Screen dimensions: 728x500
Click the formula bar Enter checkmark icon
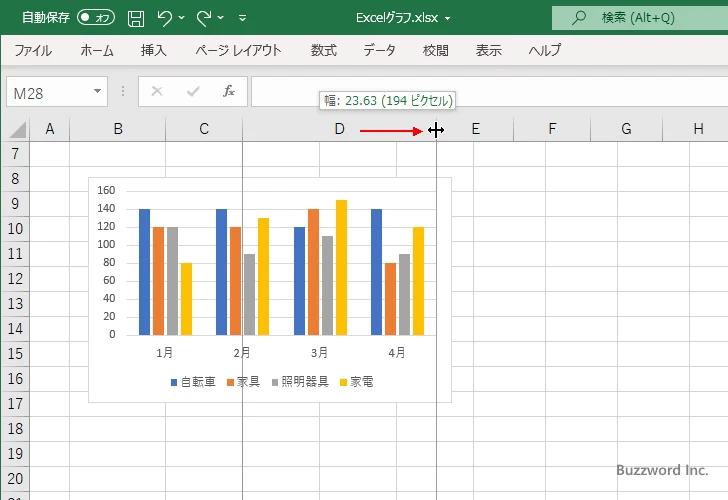(x=193, y=91)
